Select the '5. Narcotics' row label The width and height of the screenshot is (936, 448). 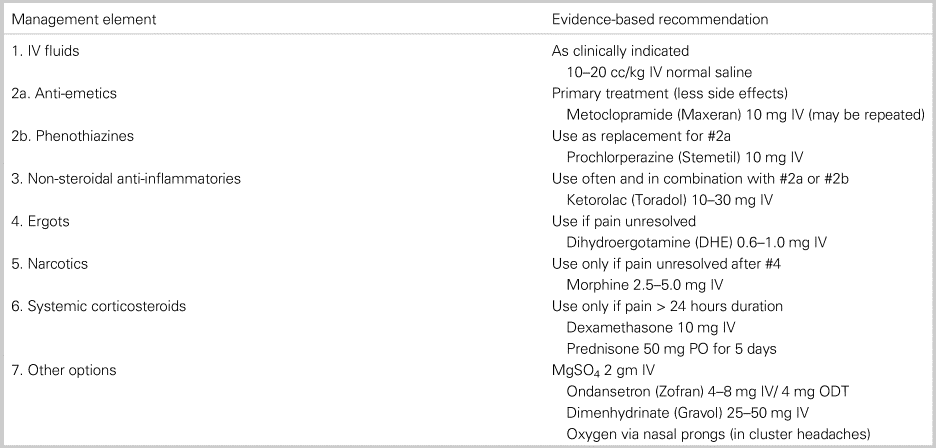pos(48,265)
